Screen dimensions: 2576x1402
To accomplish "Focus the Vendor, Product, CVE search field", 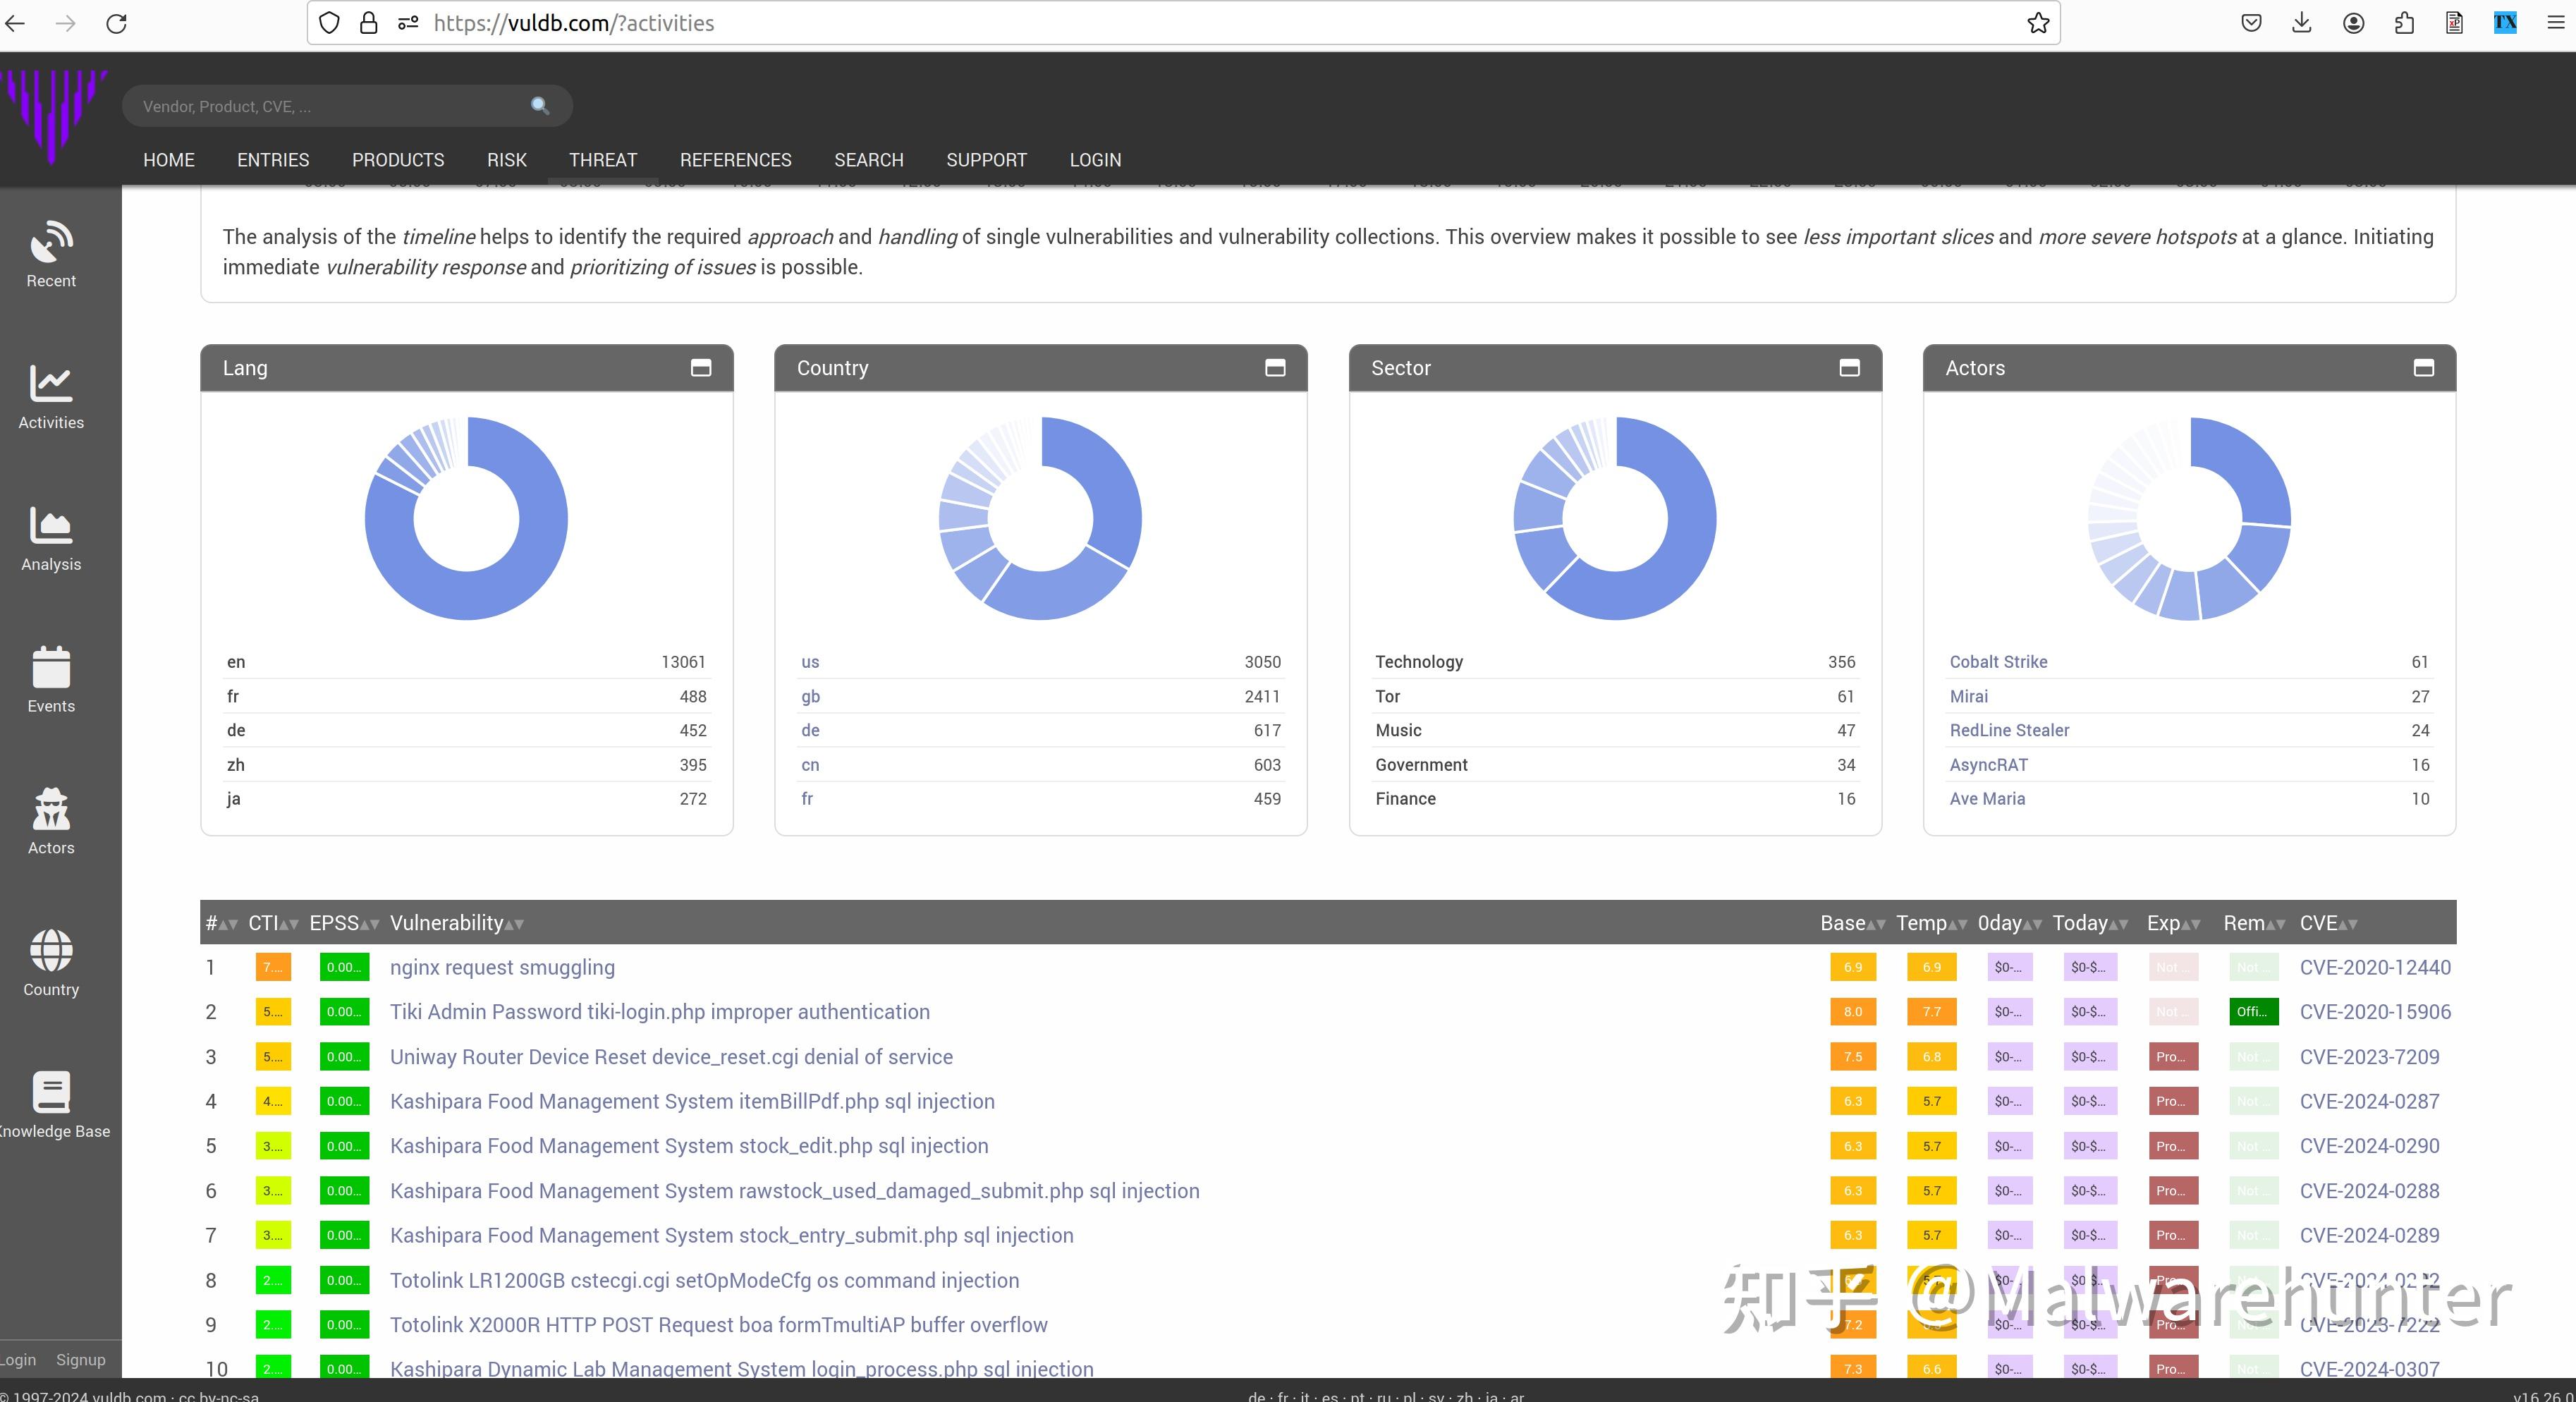I will pos(330,106).
